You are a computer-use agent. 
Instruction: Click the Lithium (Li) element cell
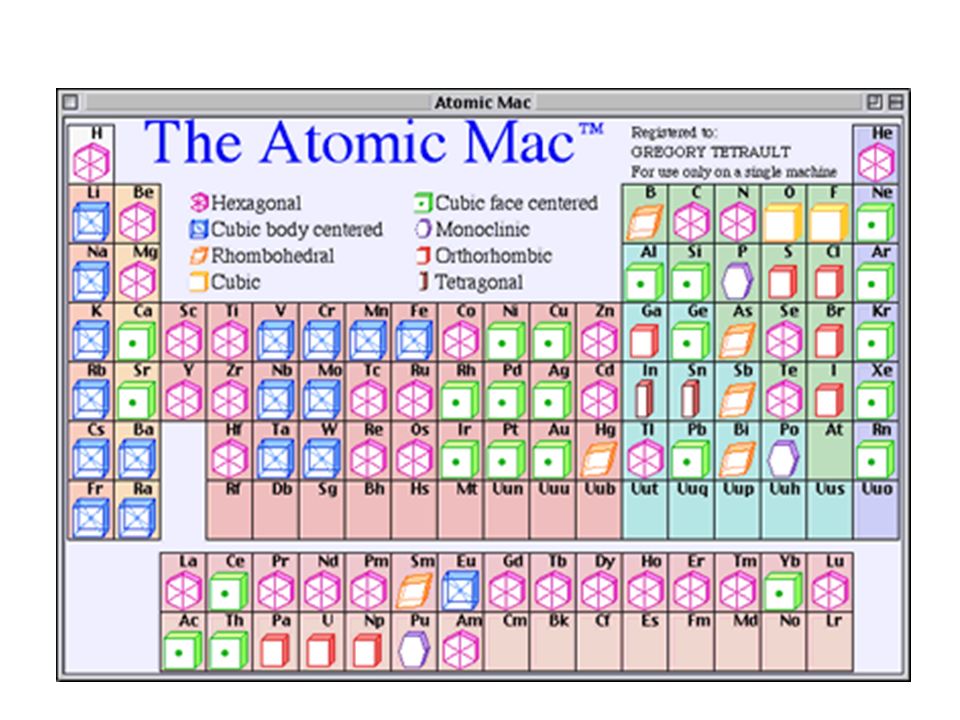[91, 214]
